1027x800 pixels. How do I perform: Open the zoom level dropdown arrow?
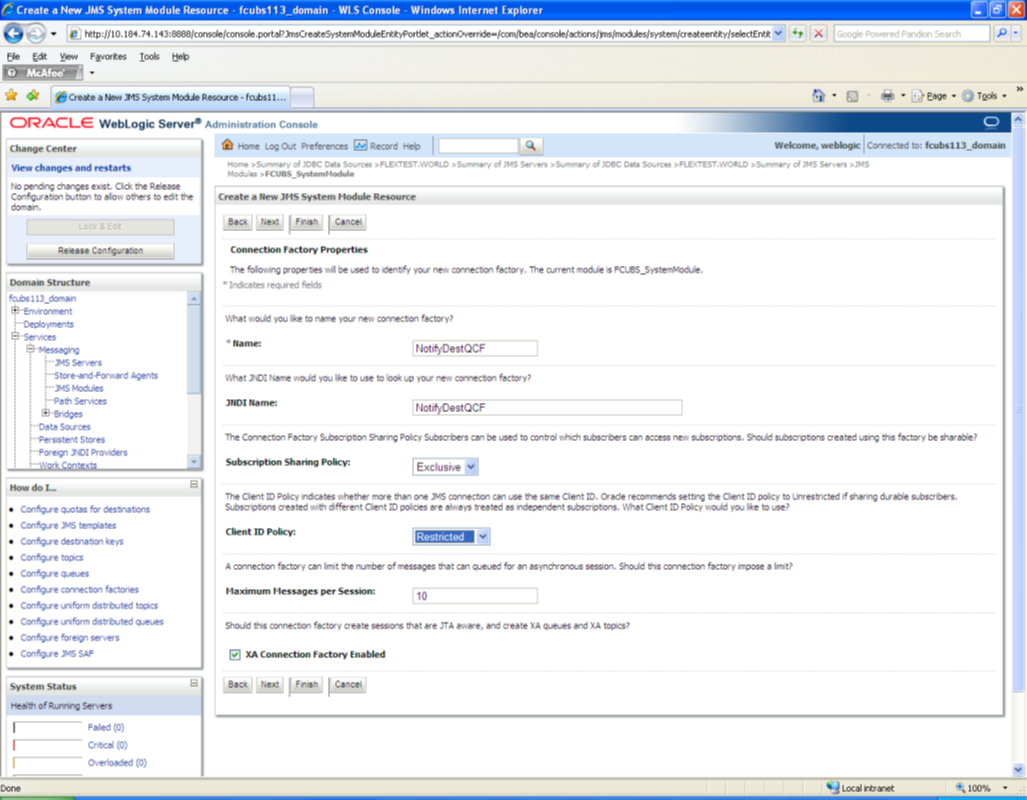point(1004,788)
